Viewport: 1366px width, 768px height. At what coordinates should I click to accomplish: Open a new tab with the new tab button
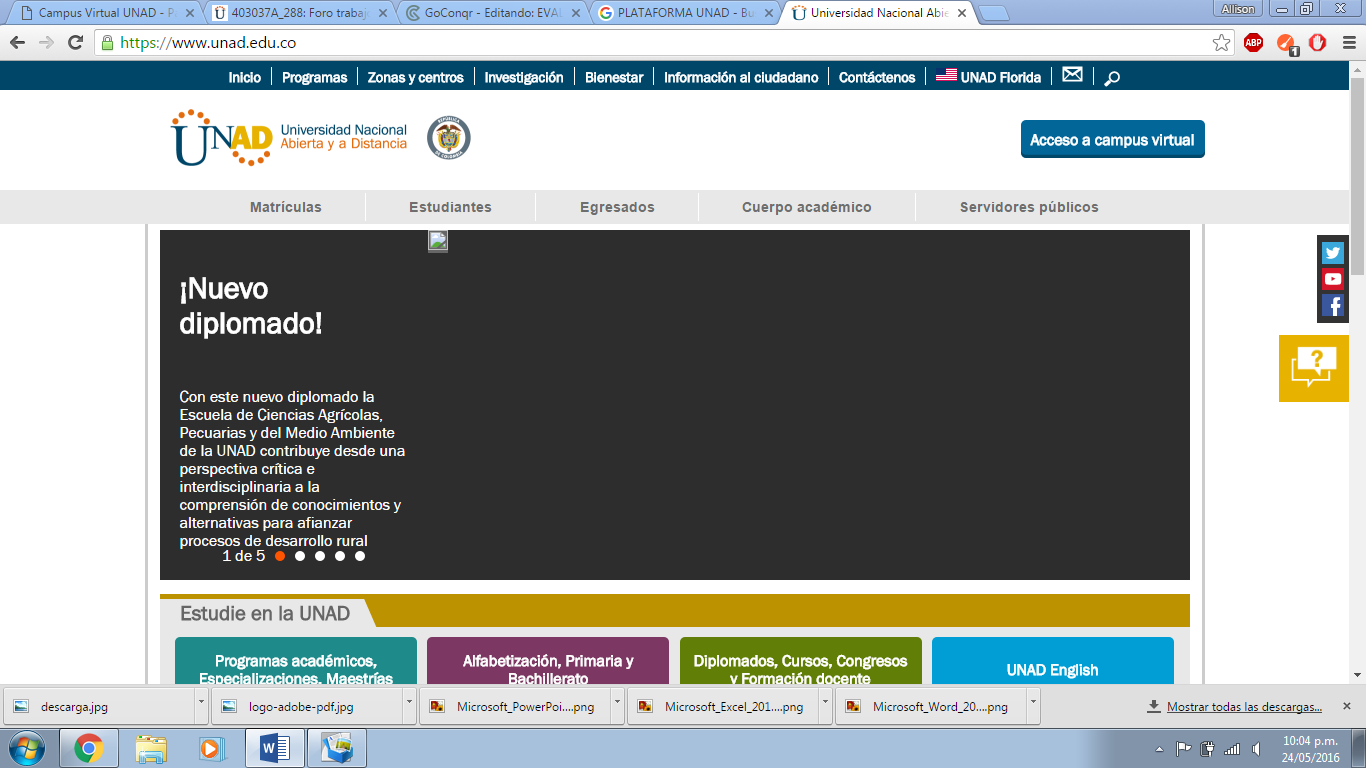coord(992,13)
